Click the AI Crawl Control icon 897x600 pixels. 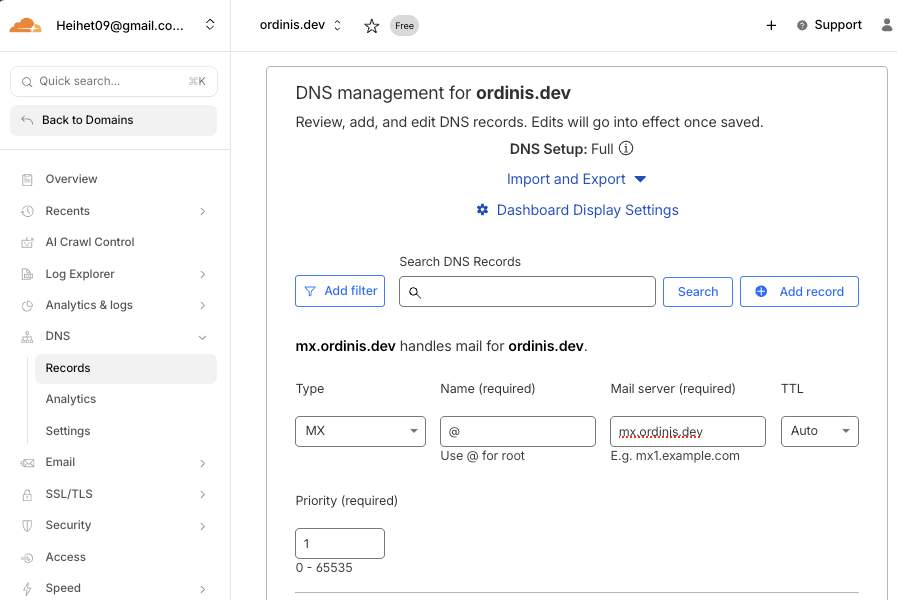(27, 242)
